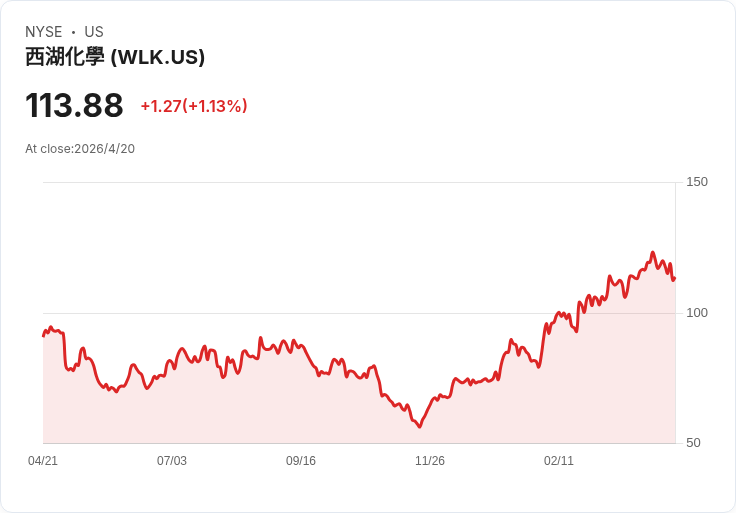The height and width of the screenshot is (513, 736).
Task: Click the lowest point of the price line
Action: 420,427
